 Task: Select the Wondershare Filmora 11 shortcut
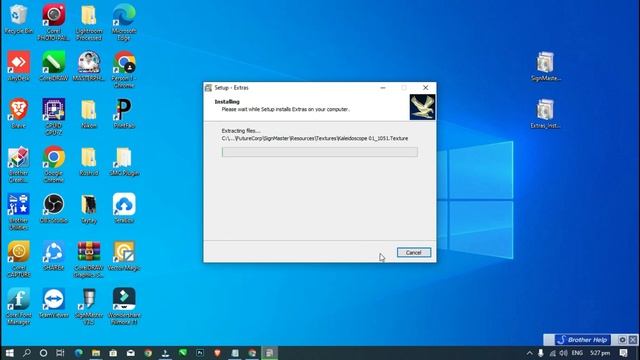(x=124, y=306)
